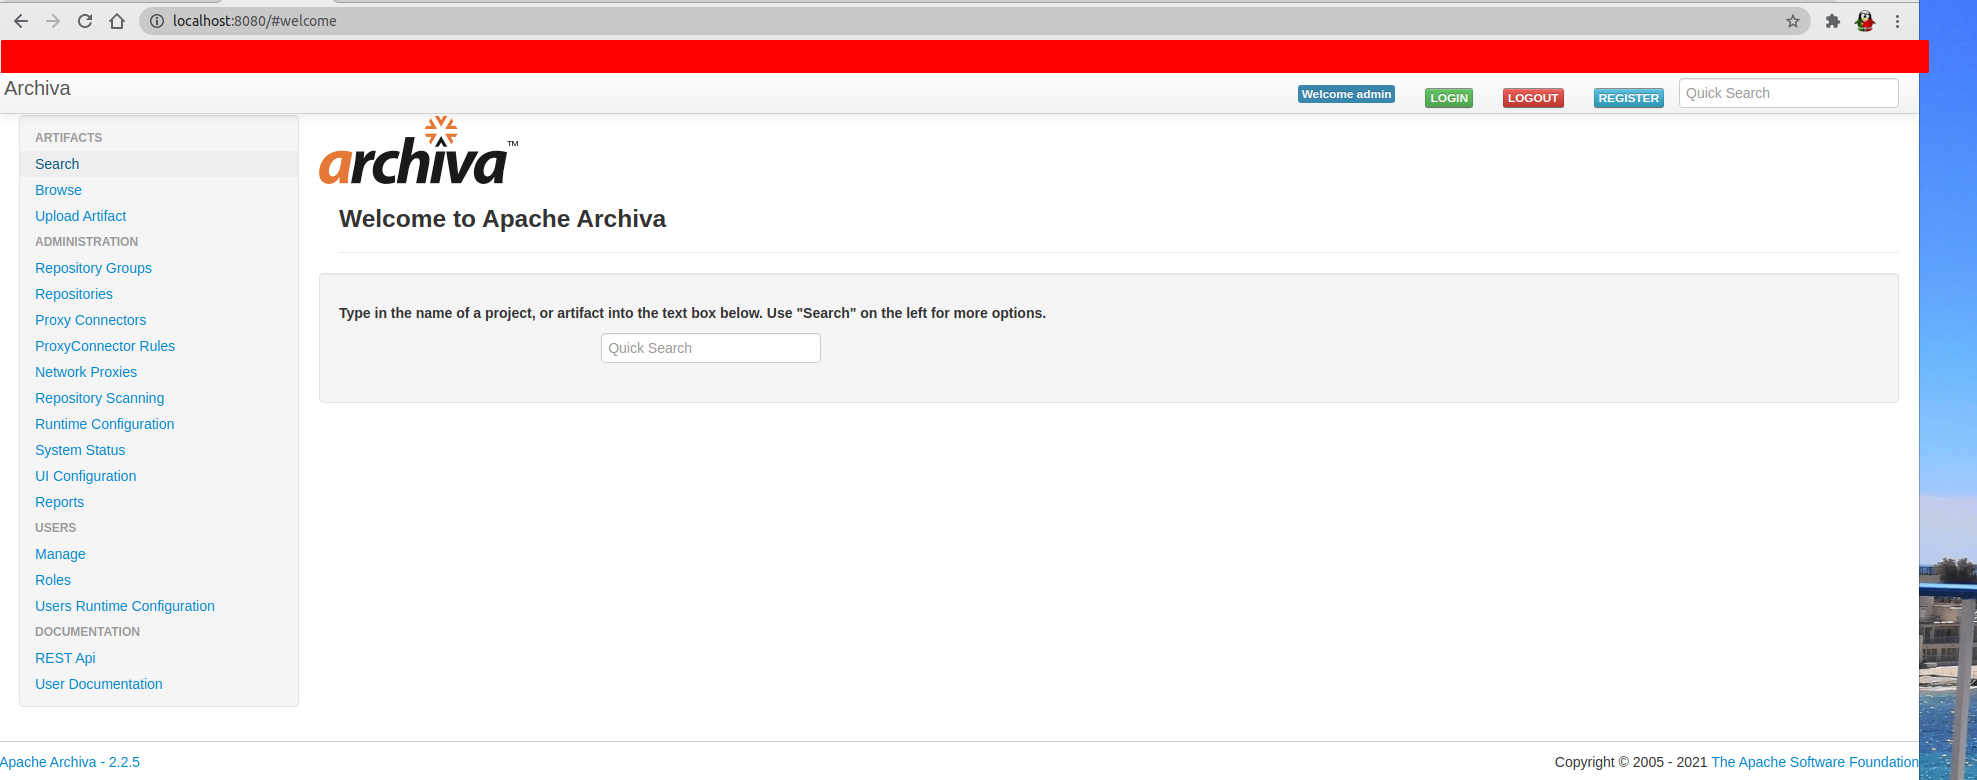
Task: Open Roles under Users
Action: pos(53,580)
